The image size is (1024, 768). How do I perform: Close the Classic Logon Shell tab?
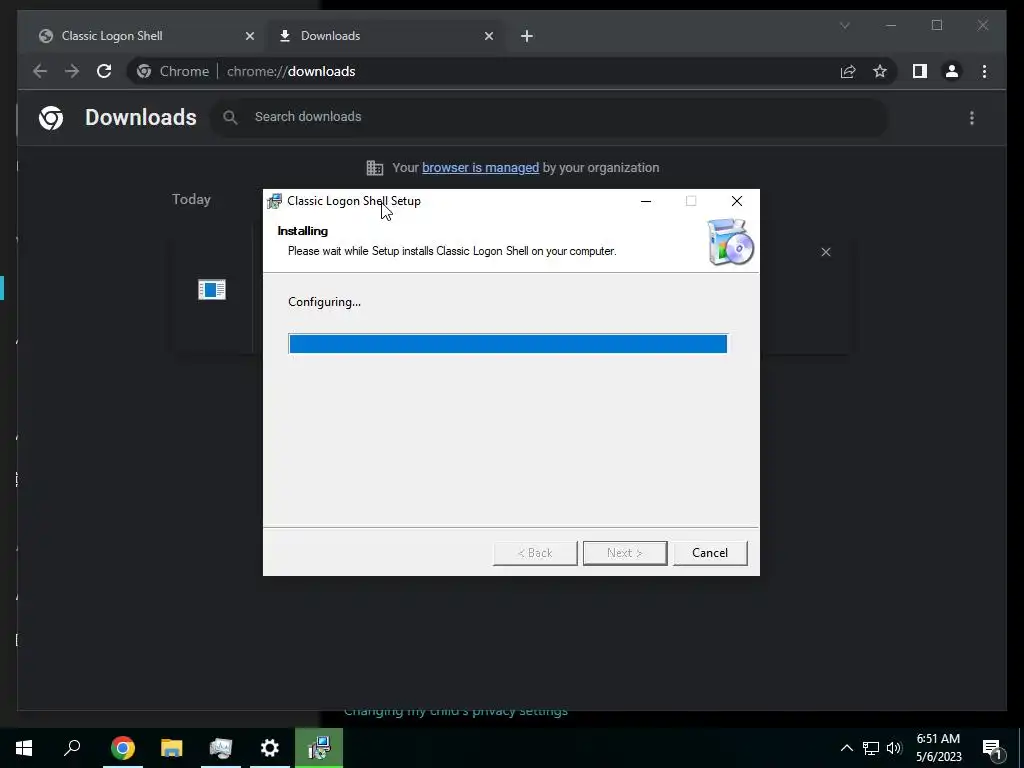(249, 36)
